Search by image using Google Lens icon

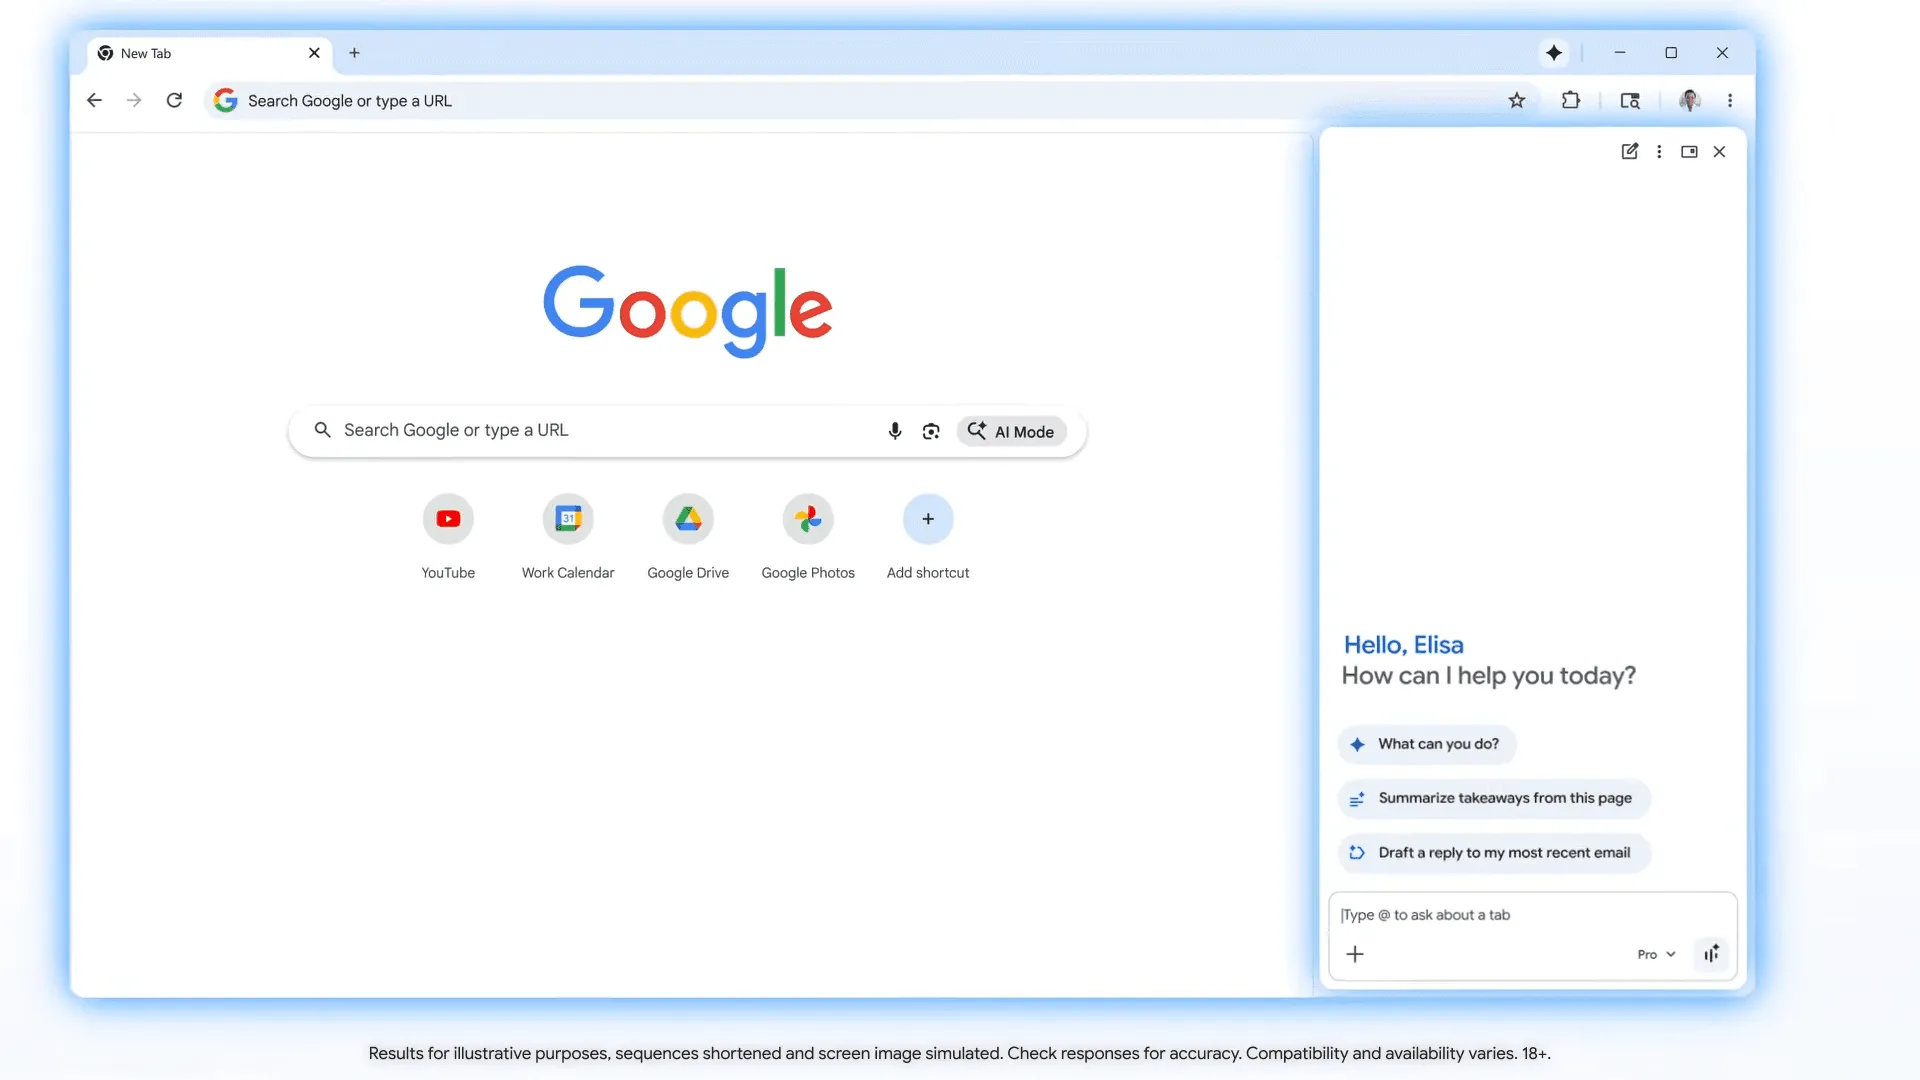click(x=931, y=430)
